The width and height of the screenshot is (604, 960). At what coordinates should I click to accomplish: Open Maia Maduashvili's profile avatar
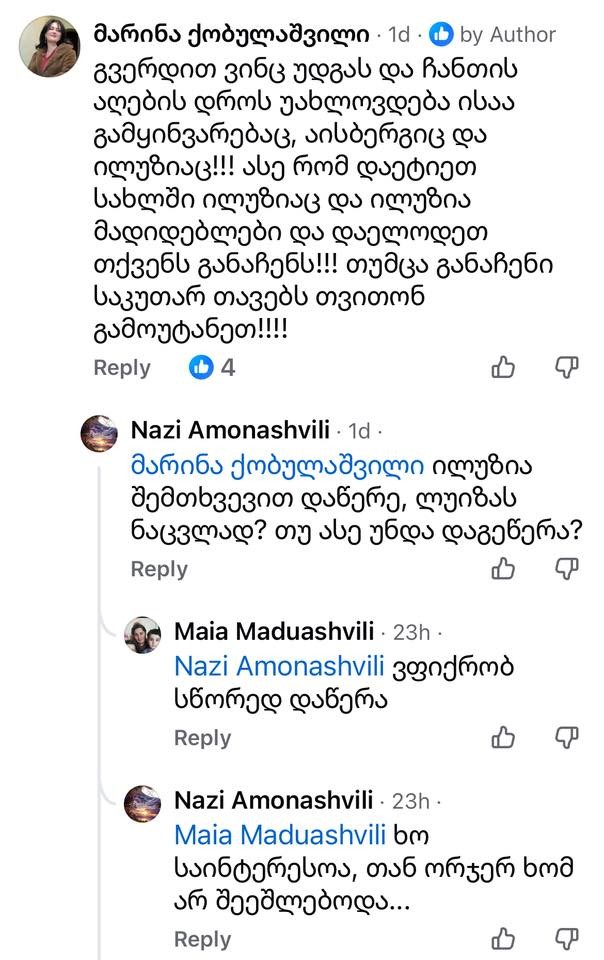142,635
